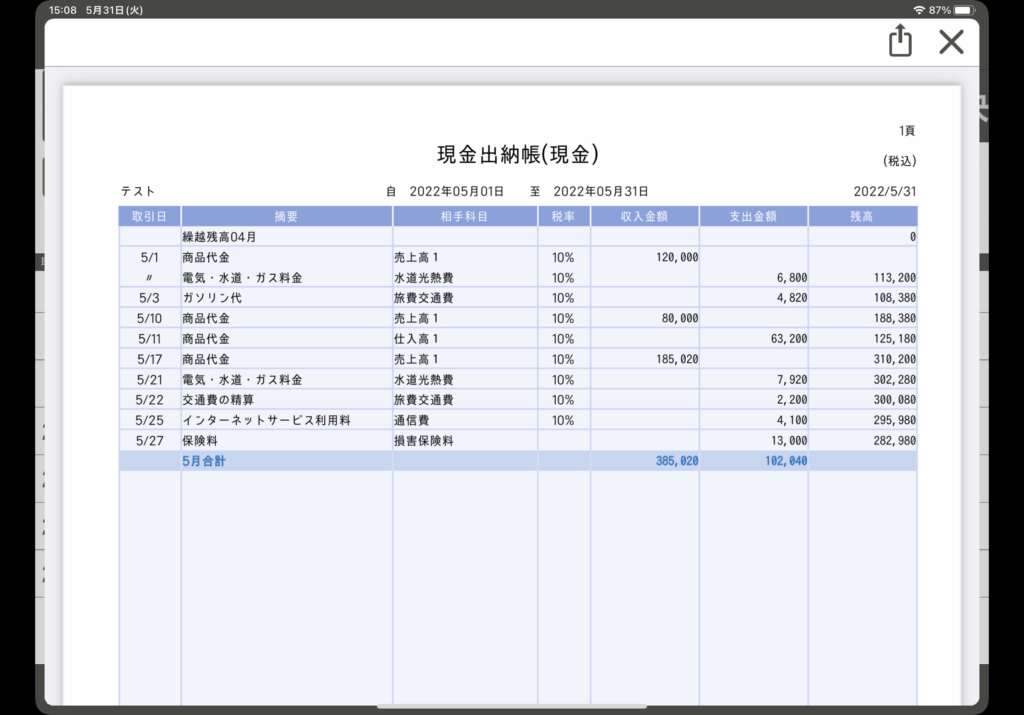Select the 7,920 expense amount

coord(792,379)
